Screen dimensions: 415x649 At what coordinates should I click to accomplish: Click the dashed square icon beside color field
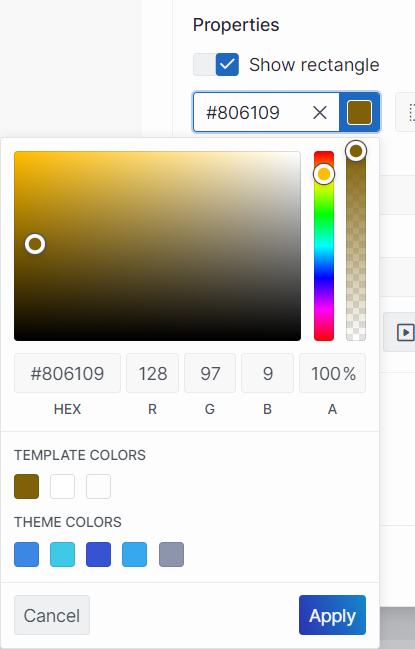pyautogui.click(x=410, y=113)
